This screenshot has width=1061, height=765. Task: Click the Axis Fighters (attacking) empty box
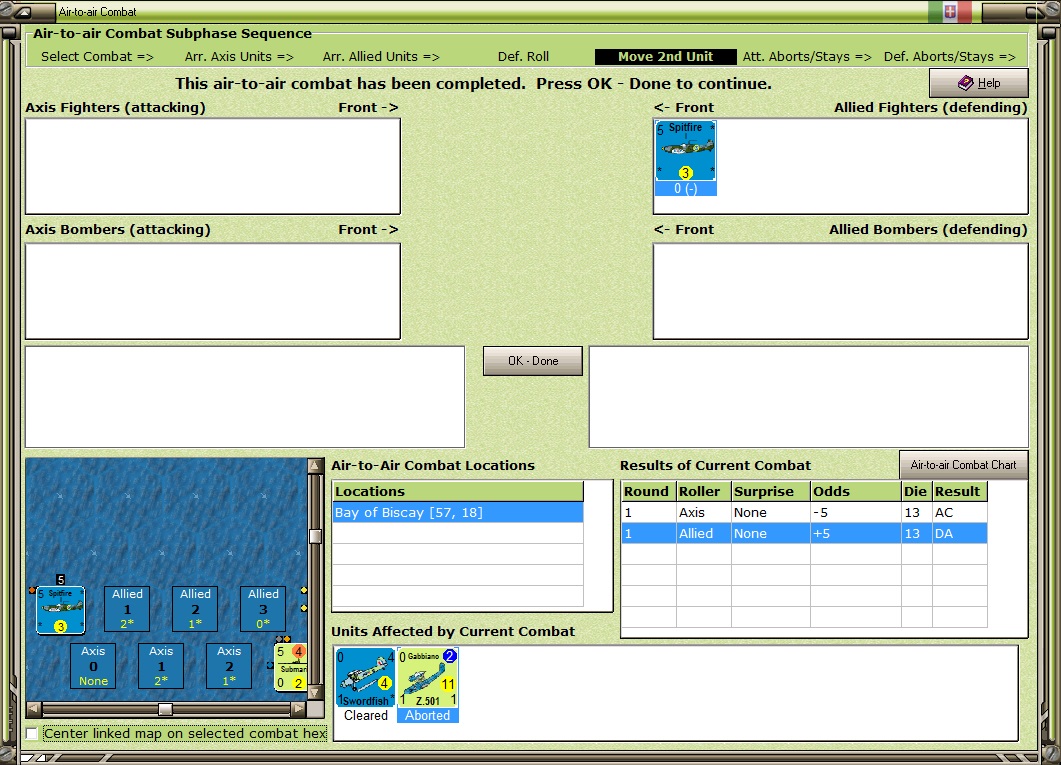(x=212, y=166)
